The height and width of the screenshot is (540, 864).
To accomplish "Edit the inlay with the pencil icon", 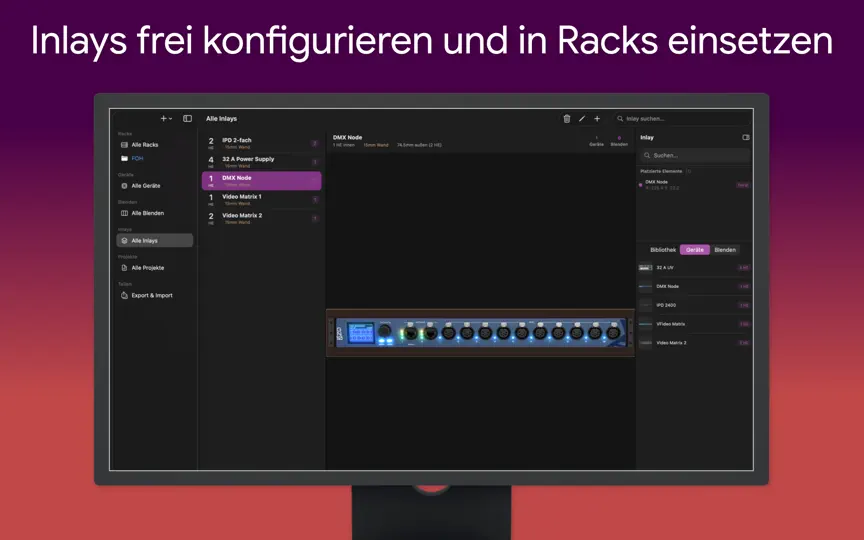I will pos(582,118).
